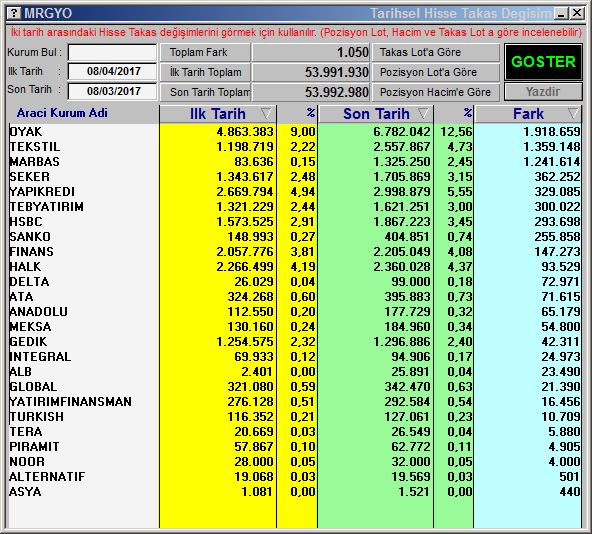Select the NOOR row name

27,462
